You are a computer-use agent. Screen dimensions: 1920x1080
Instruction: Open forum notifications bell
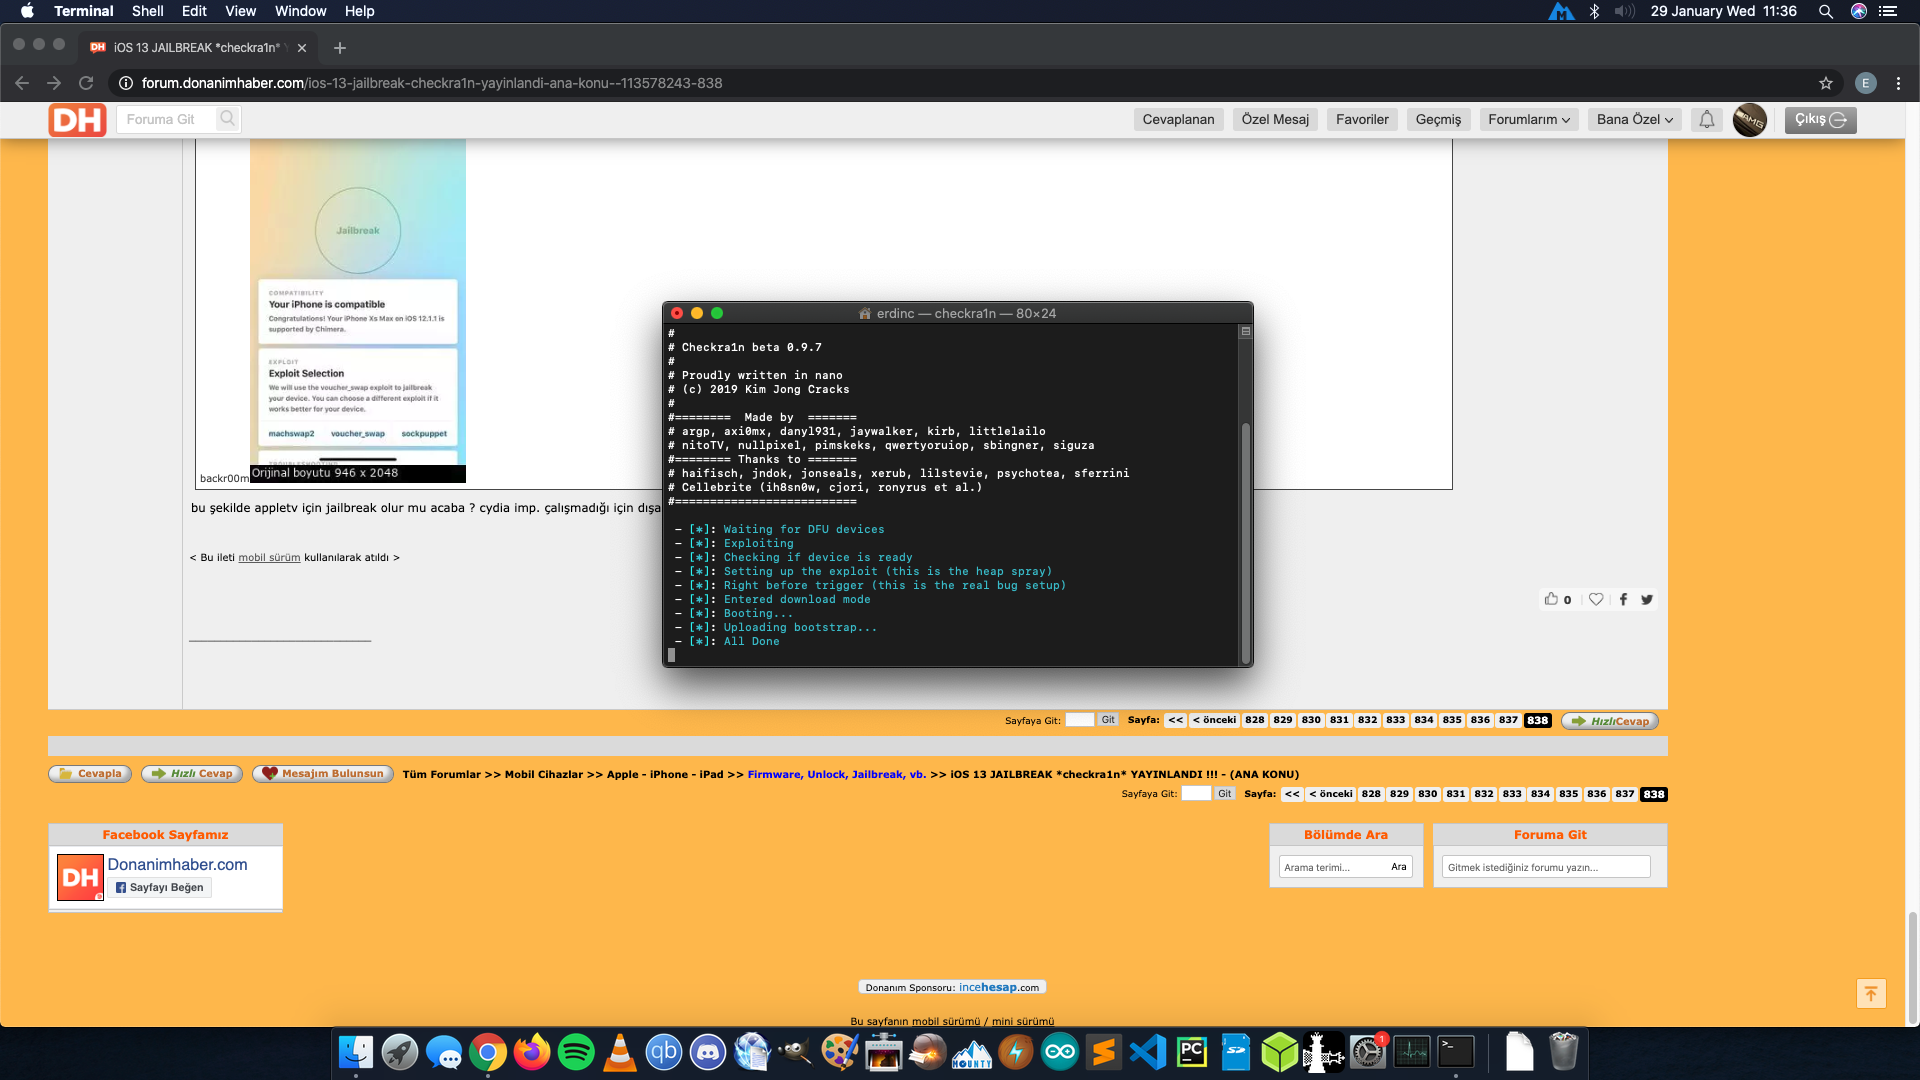pyautogui.click(x=1707, y=120)
